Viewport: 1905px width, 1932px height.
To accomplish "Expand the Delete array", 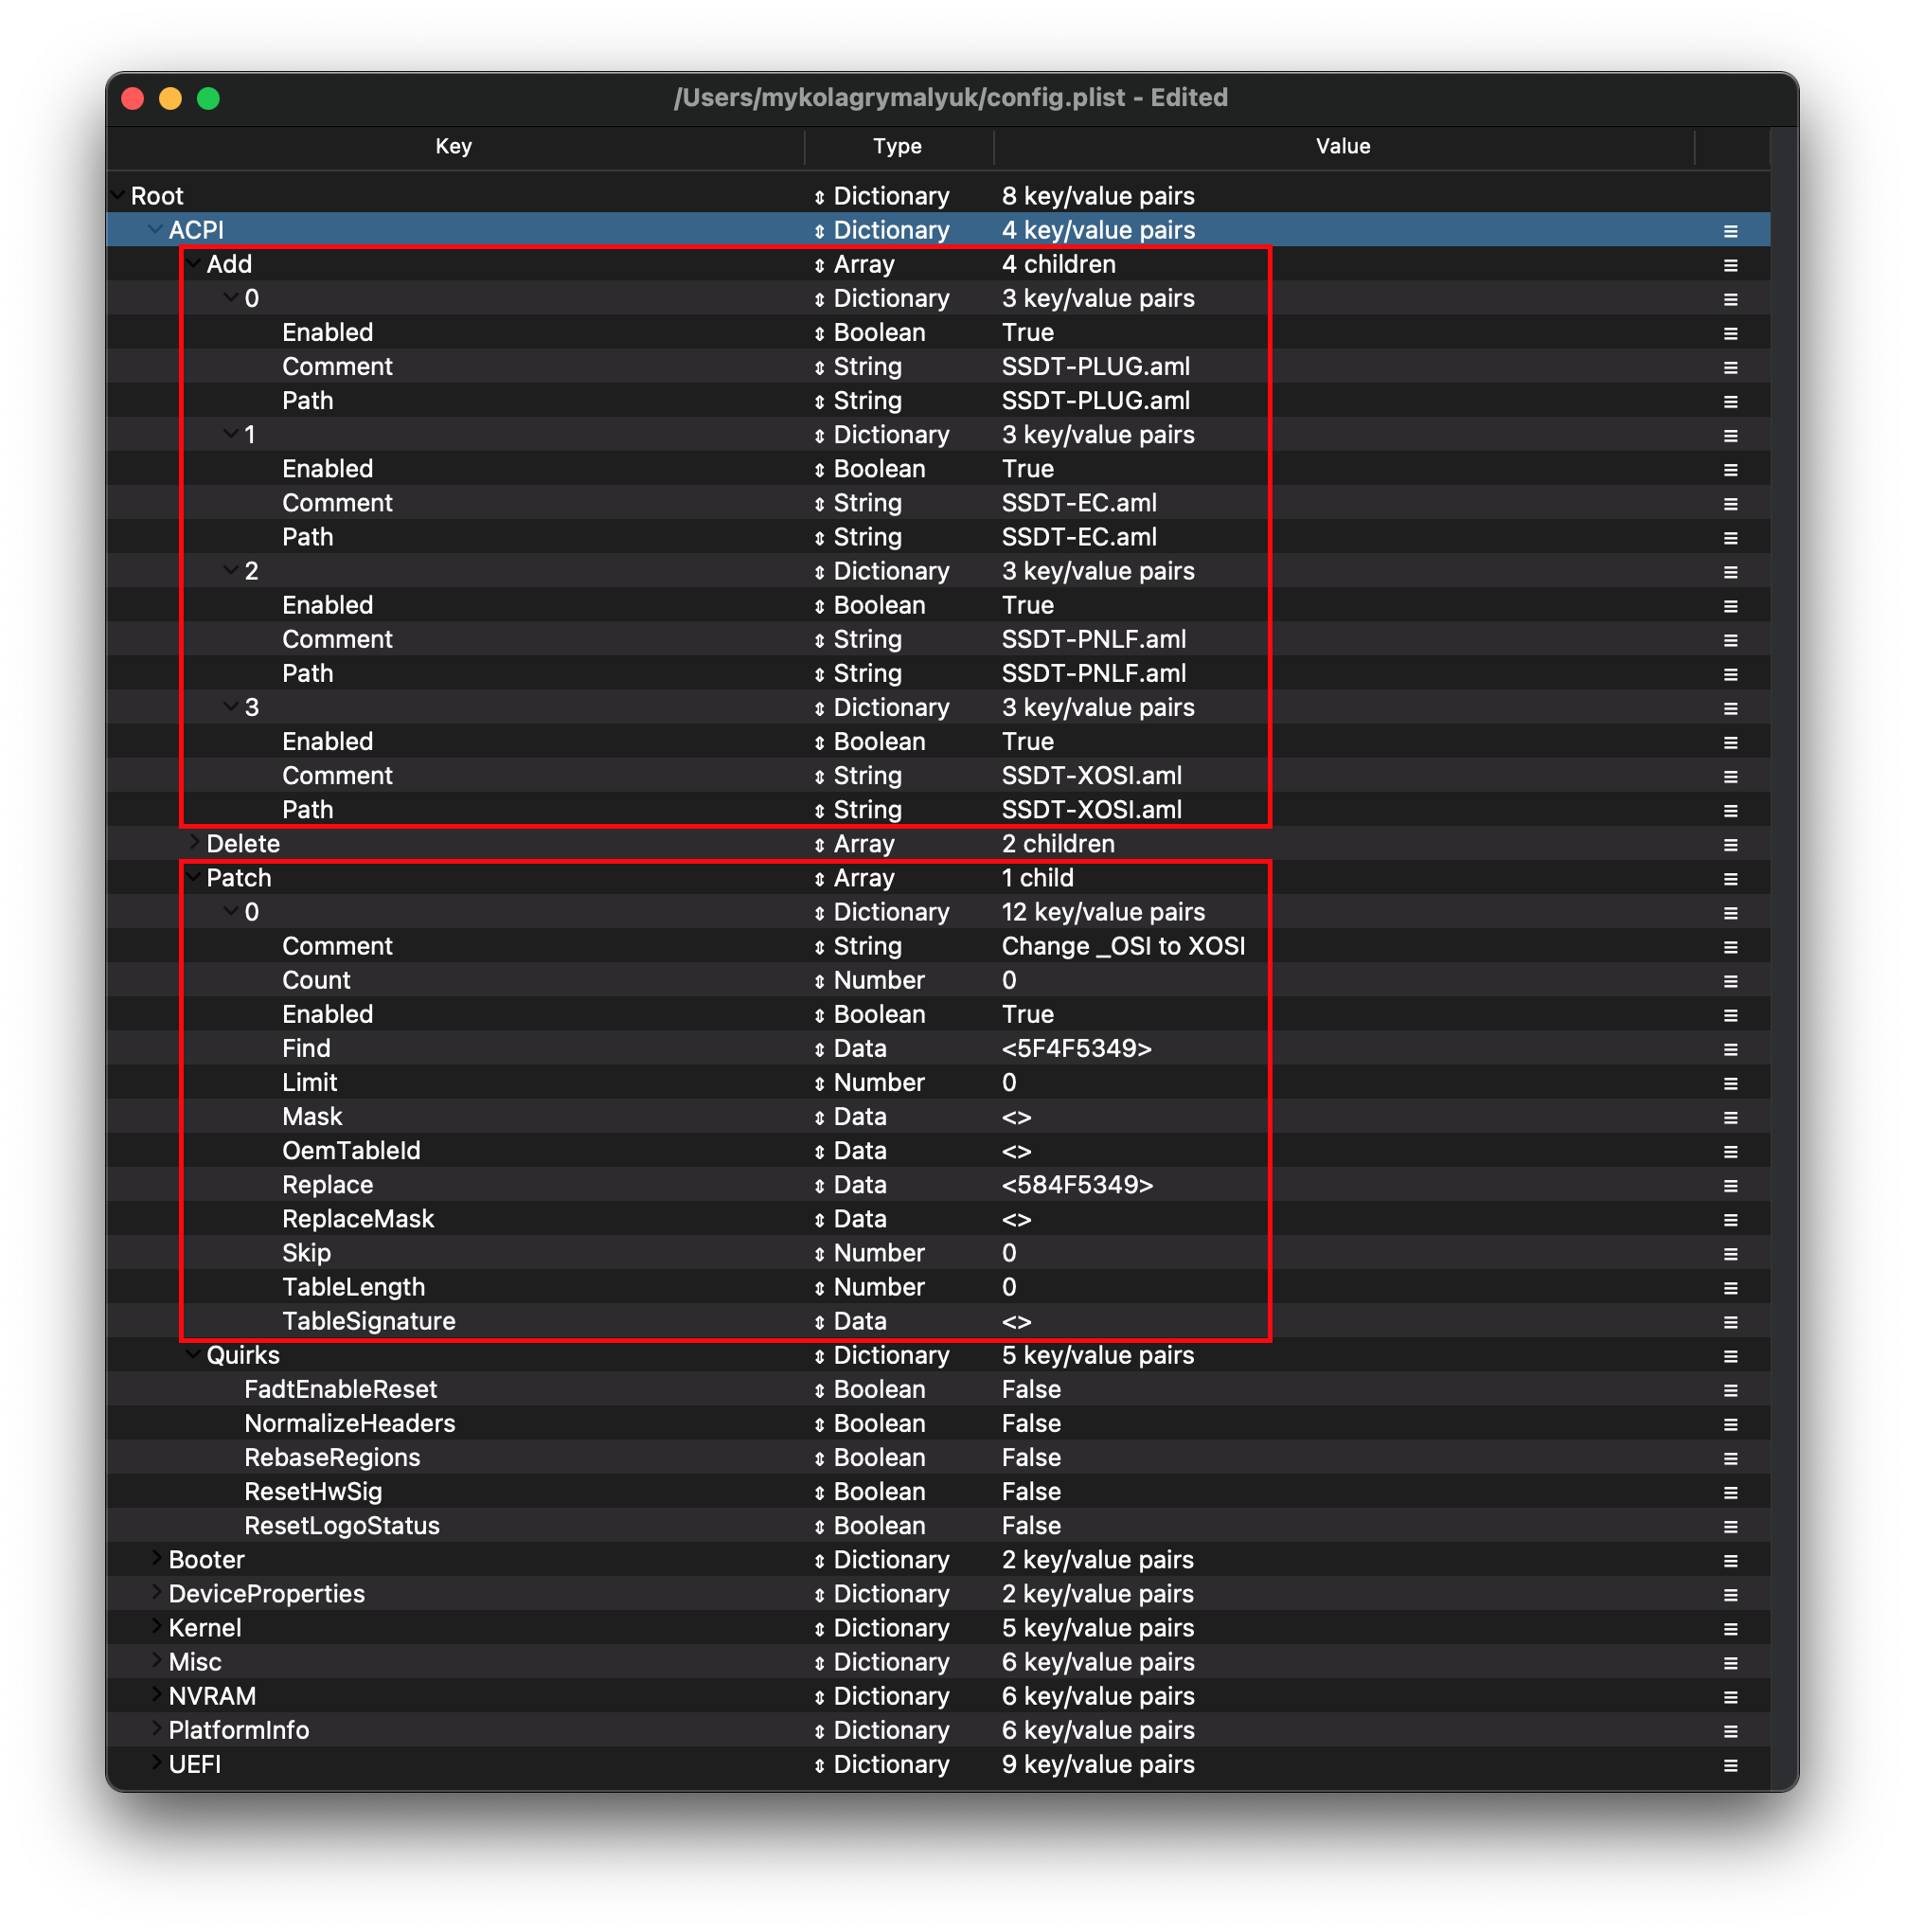I will (x=194, y=843).
